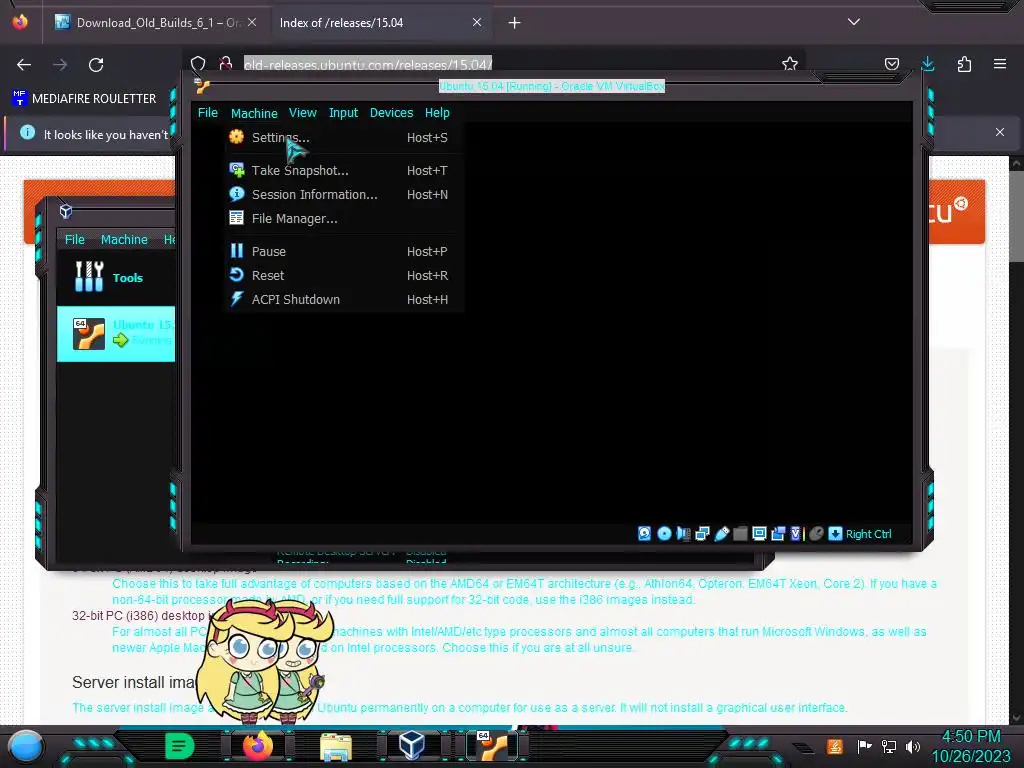Close the Download_Old_Builds_6_1 tab
The image size is (1024, 768).
coord(252,22)
